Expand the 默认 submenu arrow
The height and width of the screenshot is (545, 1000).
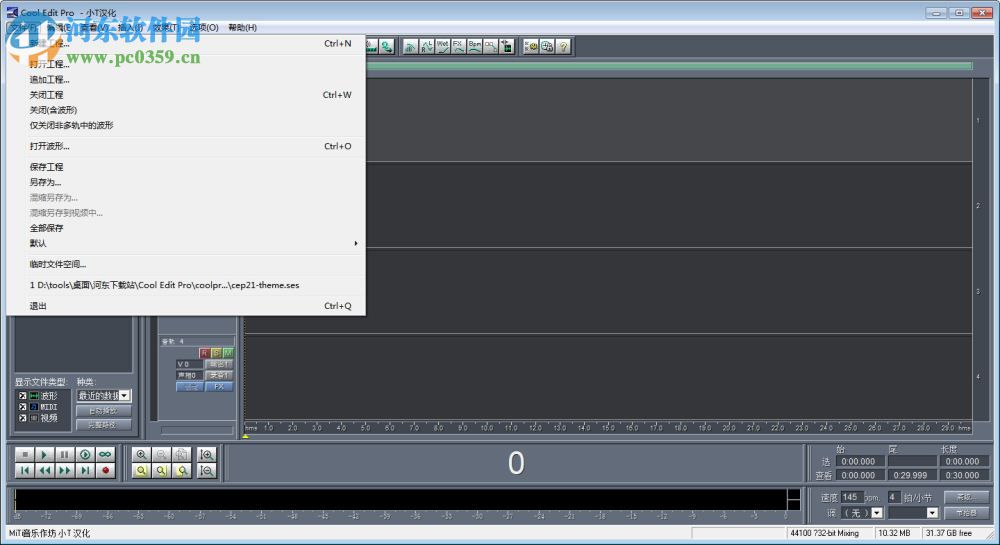pos(356,243)
